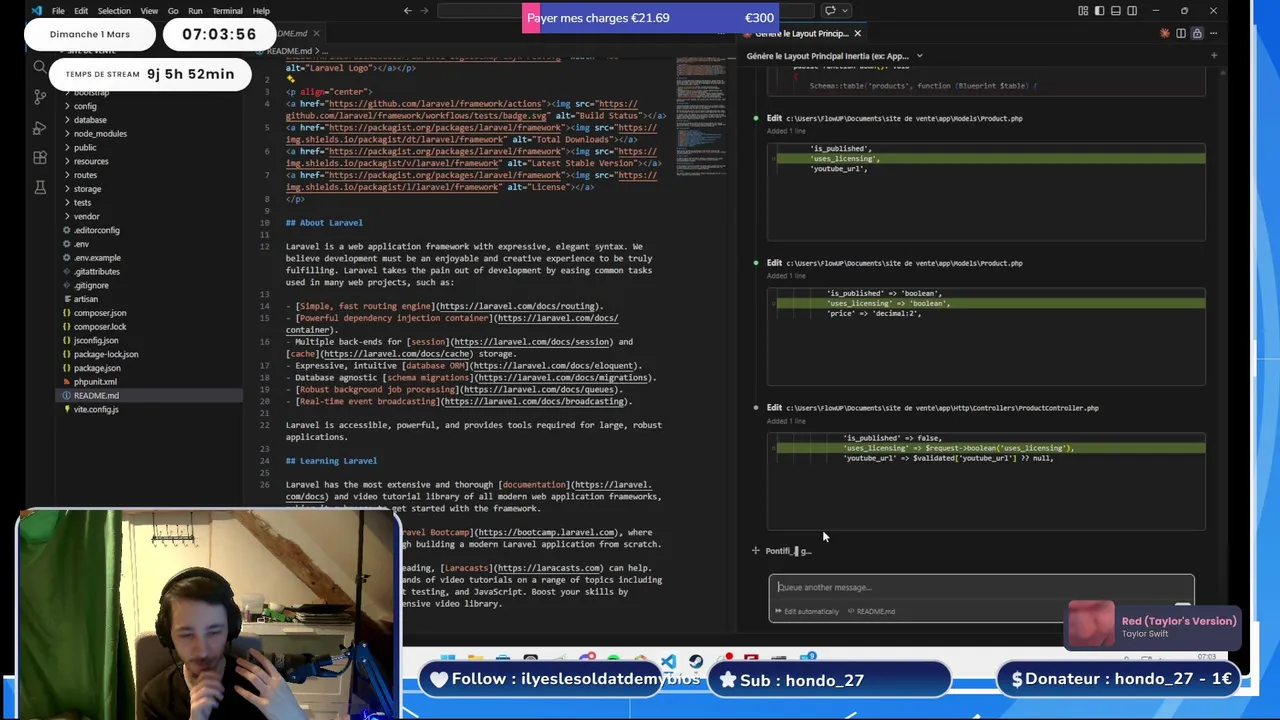
Task: Split the chat editor
Action: coord(1181,34)
